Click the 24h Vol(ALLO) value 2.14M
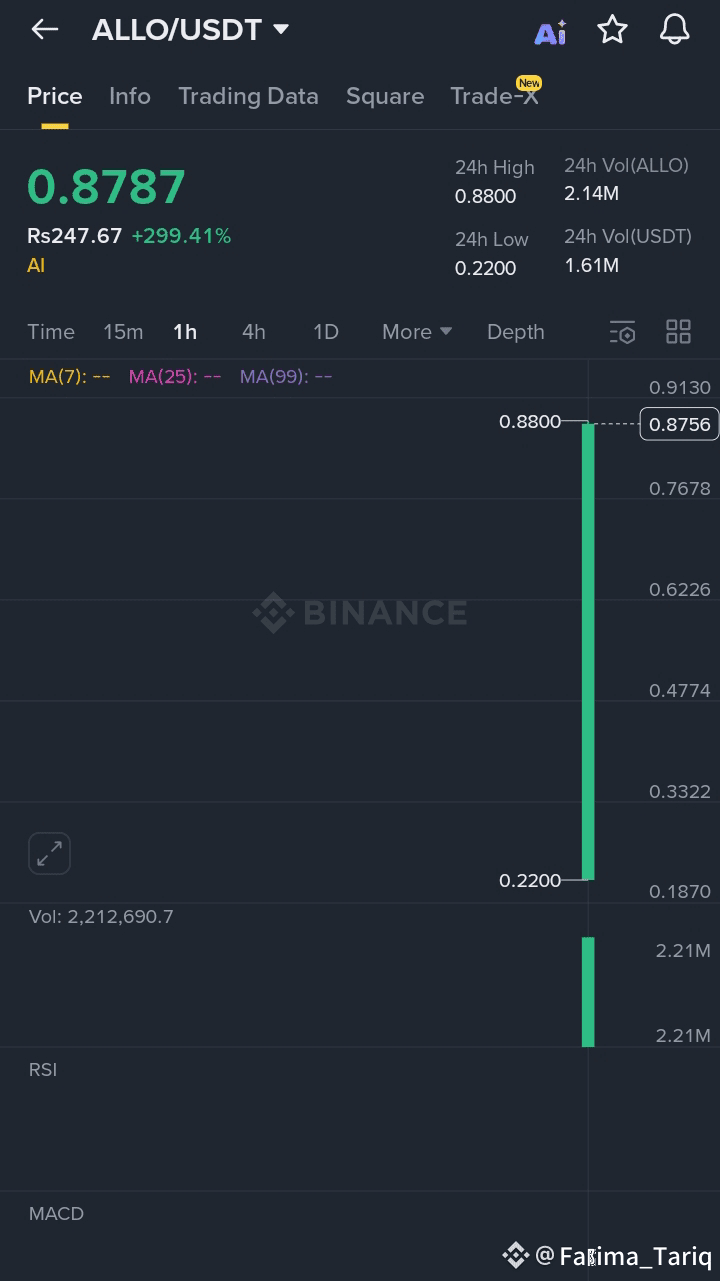This screenshot has height=1281, width=720. pos(591,194)
